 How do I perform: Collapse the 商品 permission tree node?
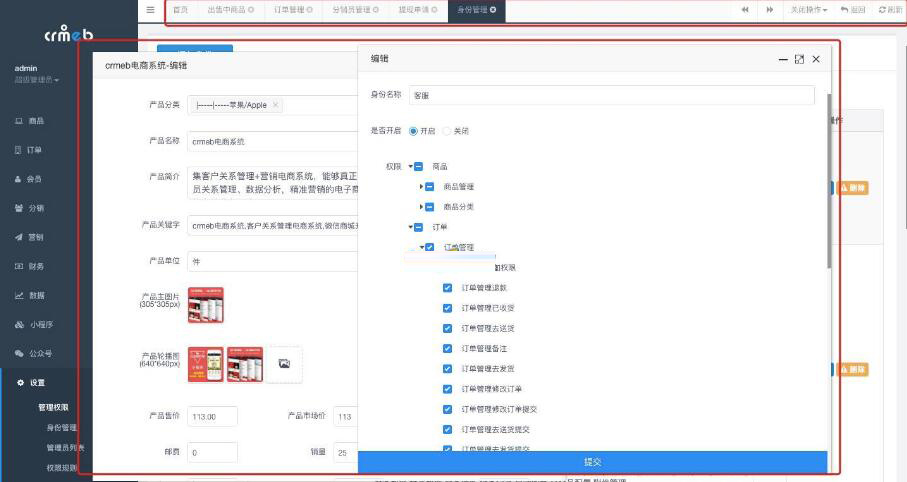click(x=411, y=167)
